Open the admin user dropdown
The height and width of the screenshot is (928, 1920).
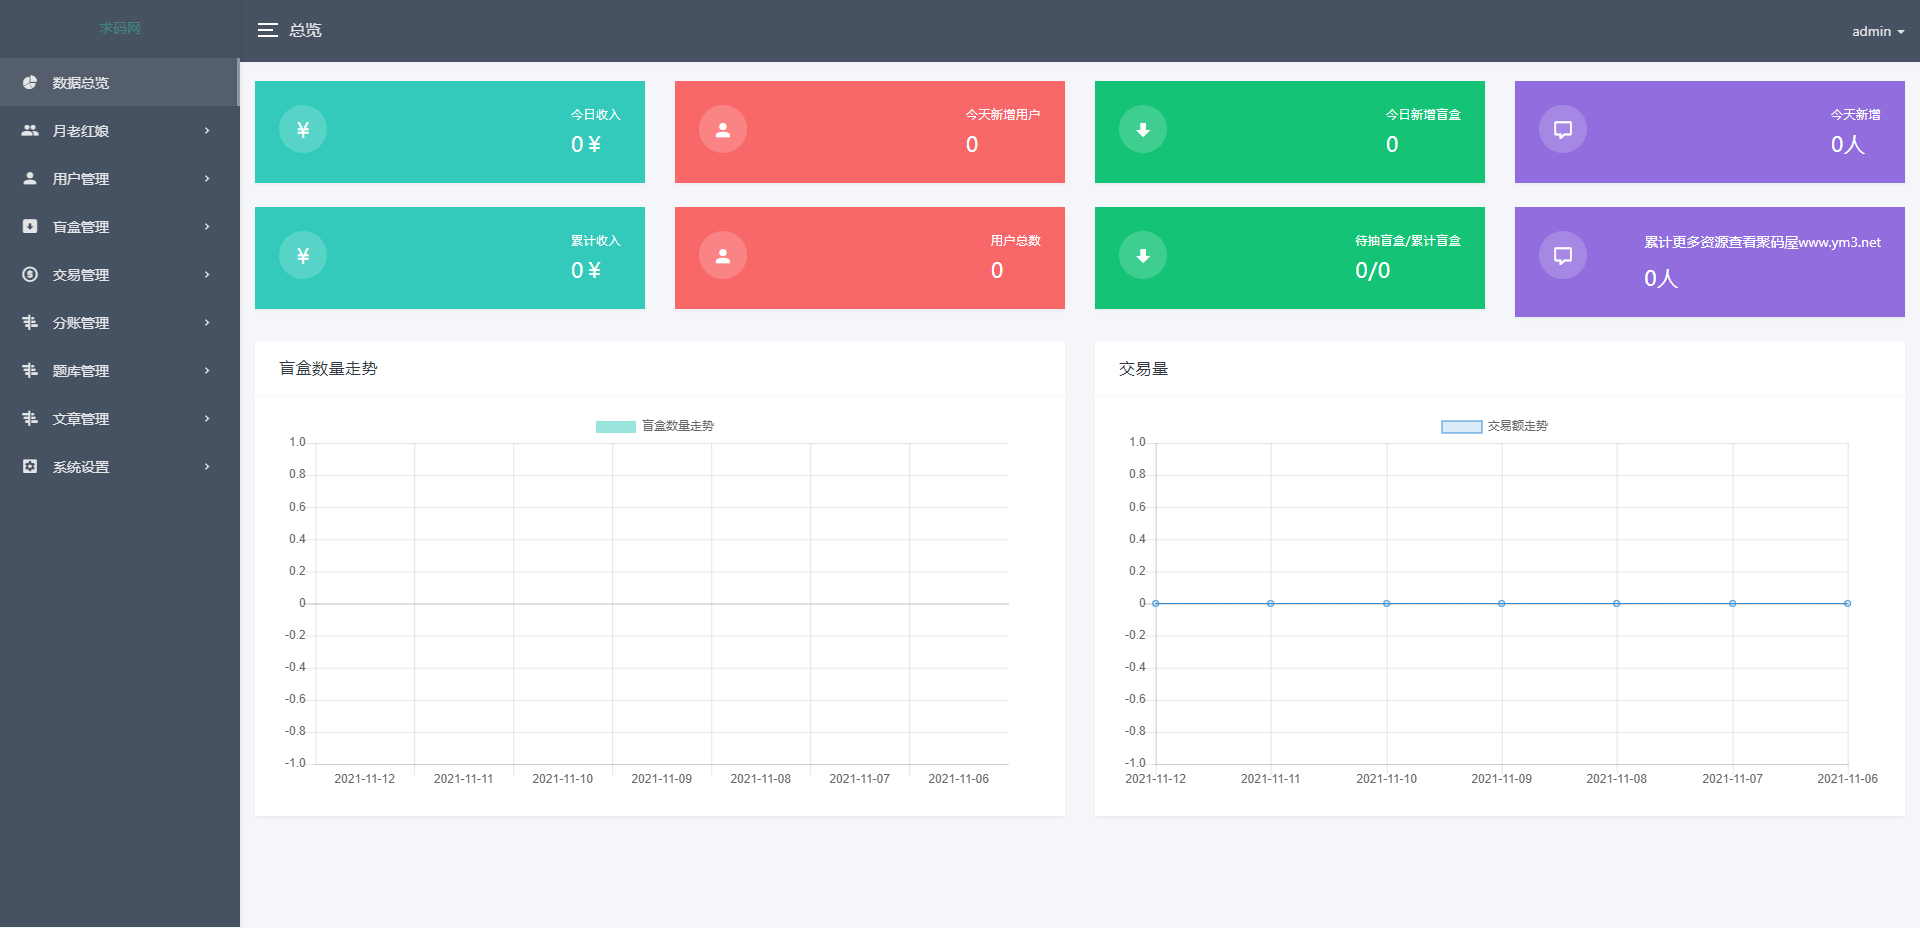1877,31
